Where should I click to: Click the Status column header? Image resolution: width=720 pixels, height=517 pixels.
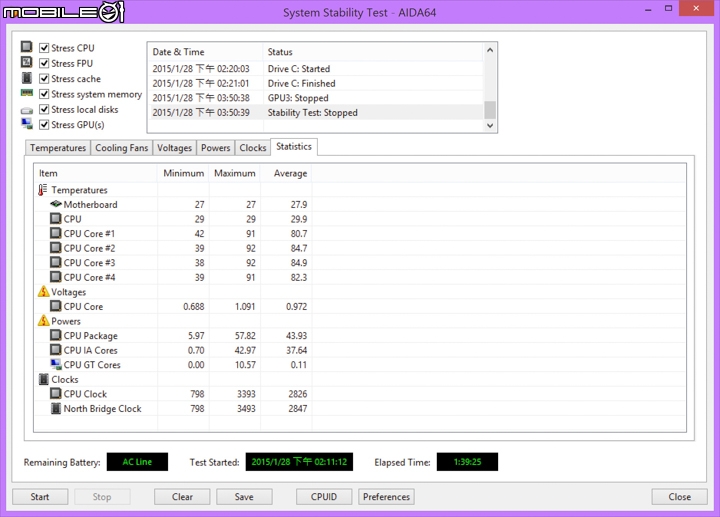pos(373,52)
